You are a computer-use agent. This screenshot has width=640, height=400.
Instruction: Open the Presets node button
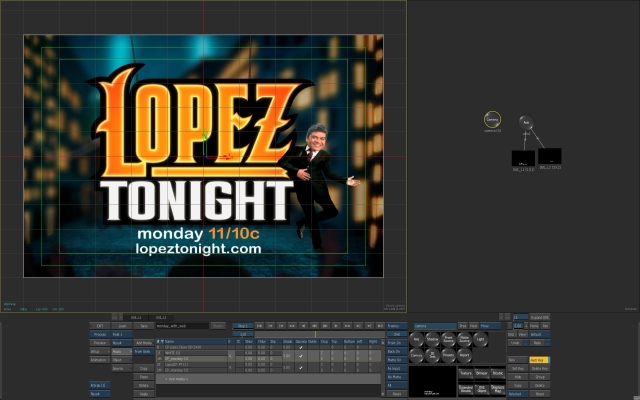point(448,356)
